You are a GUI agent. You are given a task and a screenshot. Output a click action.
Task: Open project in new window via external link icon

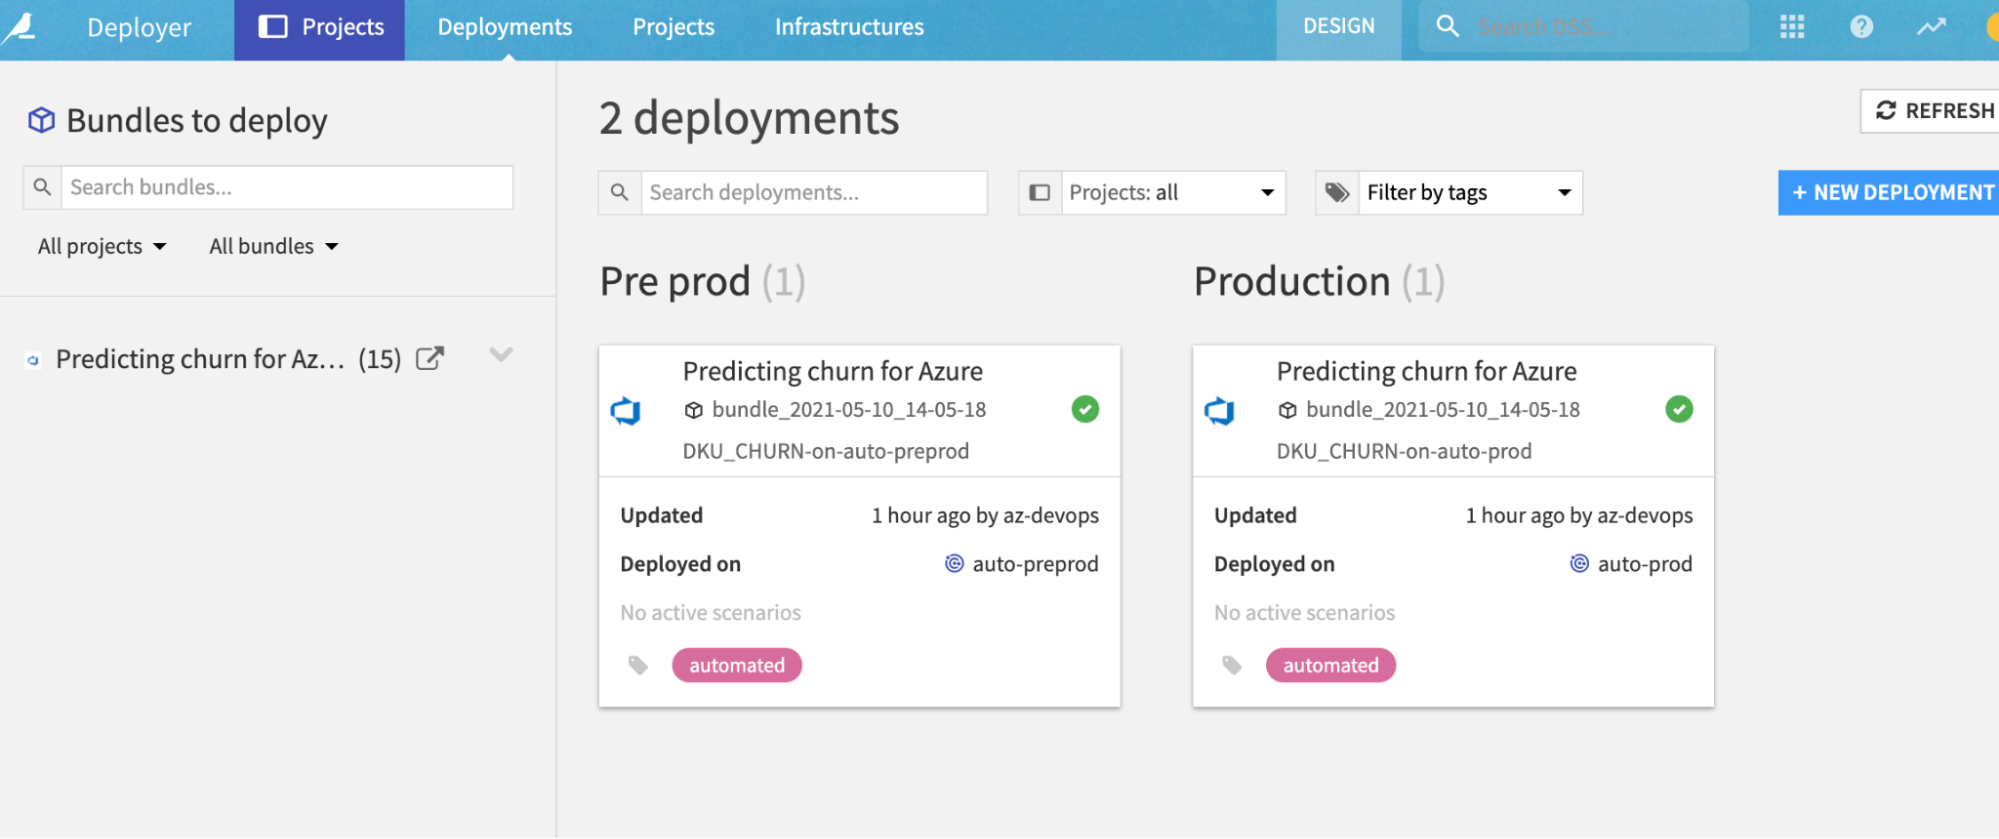[x=430, y=358]
